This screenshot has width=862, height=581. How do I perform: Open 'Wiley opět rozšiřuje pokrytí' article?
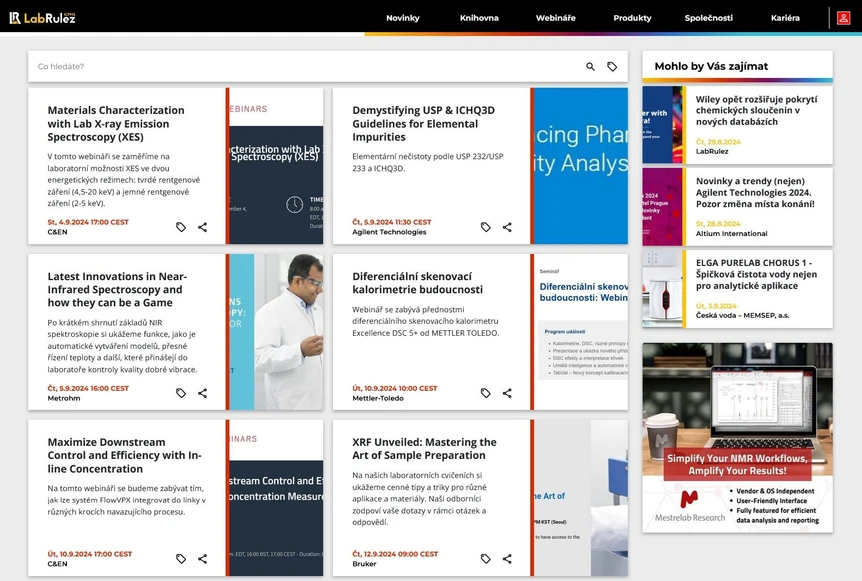[x=756, y=110]
